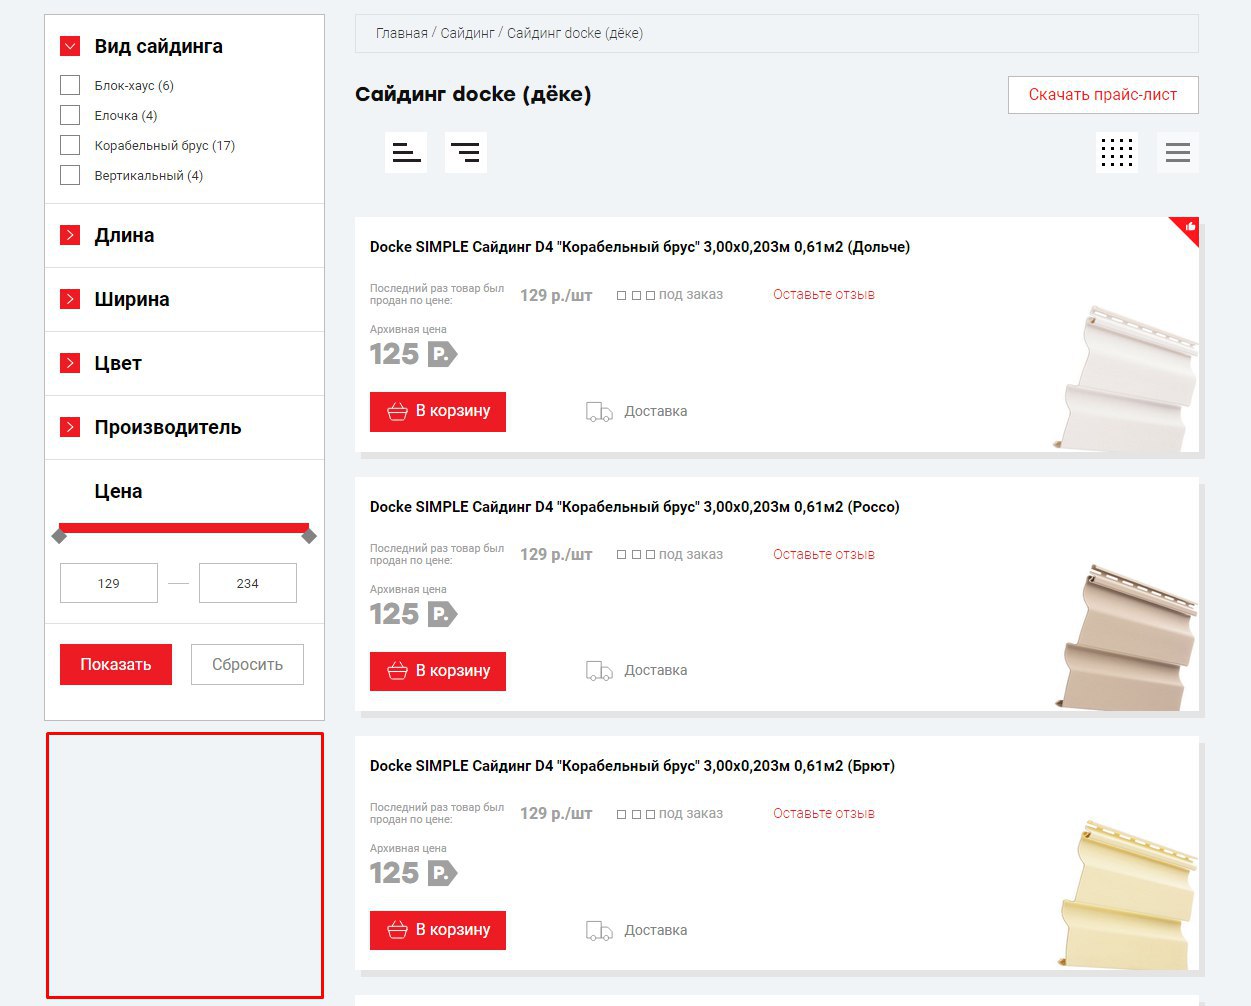Viewport: 1251px width, 1006px height.
Task: Click delivery truck icon for Брют product
Action: pos(599,931)
